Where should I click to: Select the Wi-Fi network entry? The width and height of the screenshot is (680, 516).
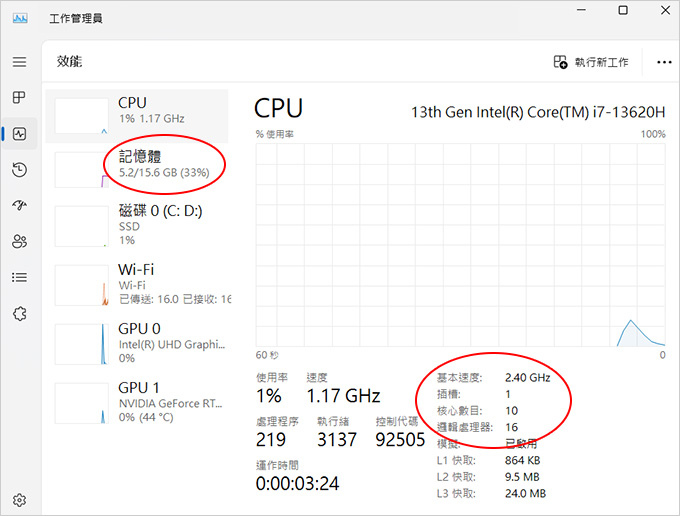point(137,284)
